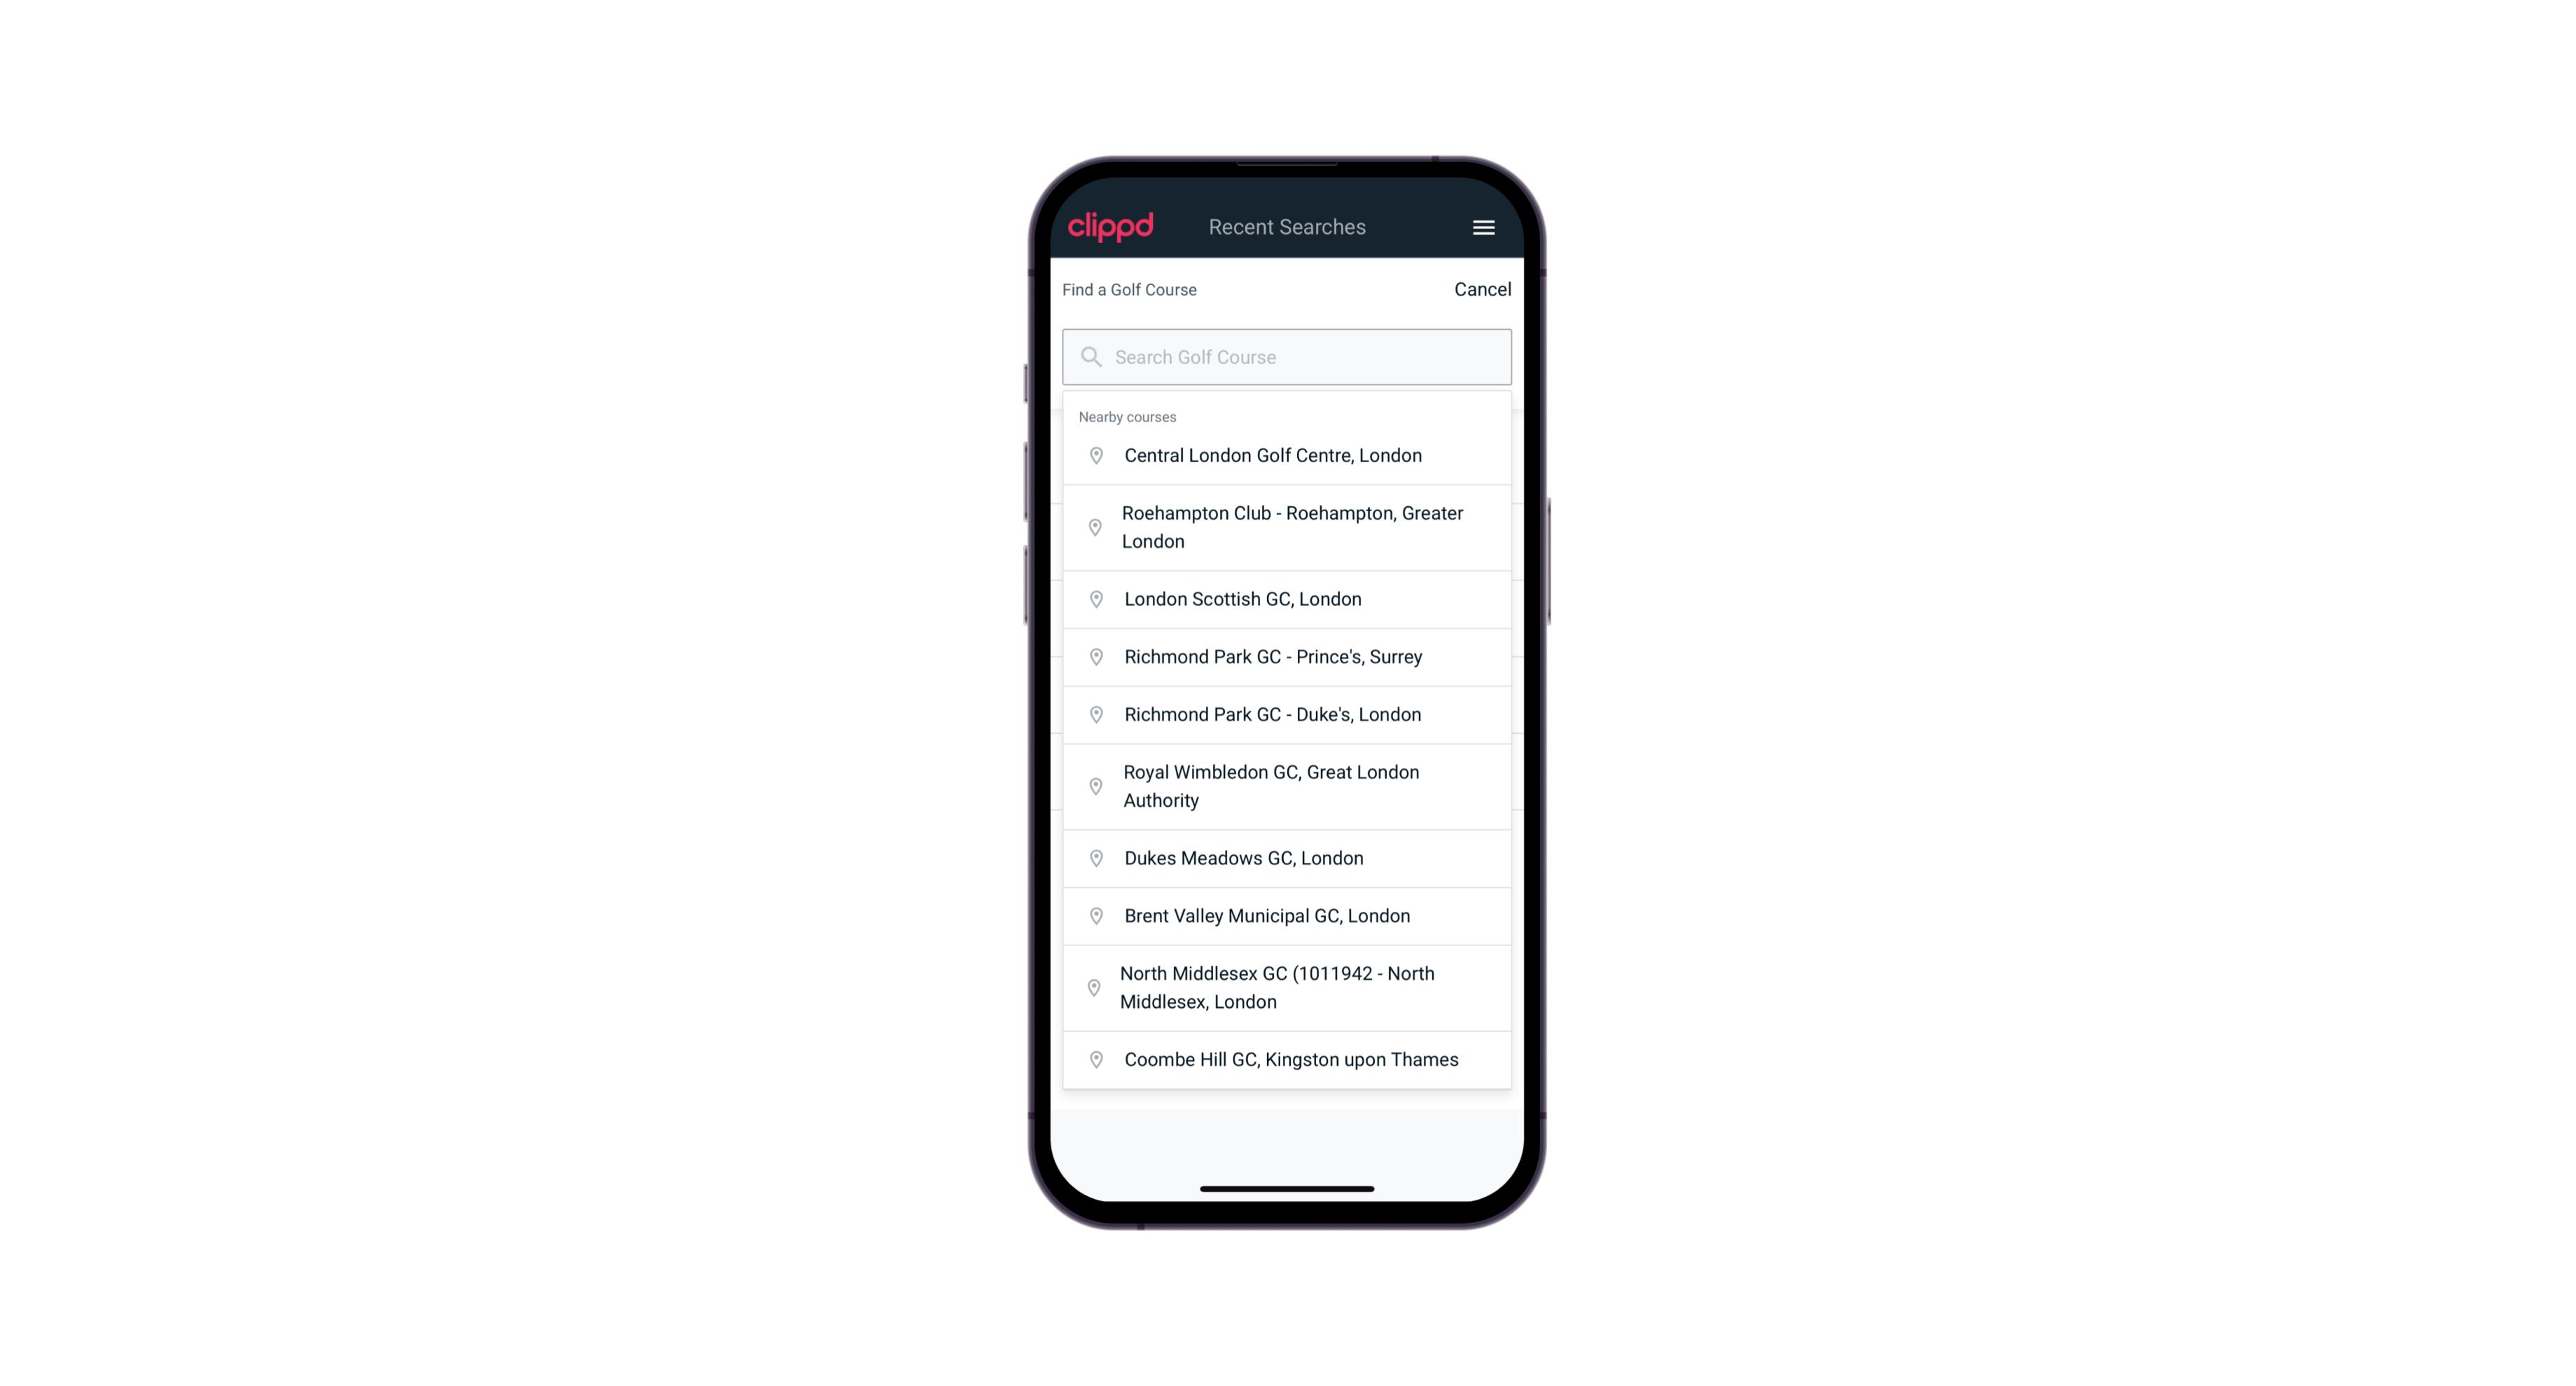2576x1386 pixels.
Task: Click location pin icon for Royal Wimbledon GC
Action: tap(1093, 785)
